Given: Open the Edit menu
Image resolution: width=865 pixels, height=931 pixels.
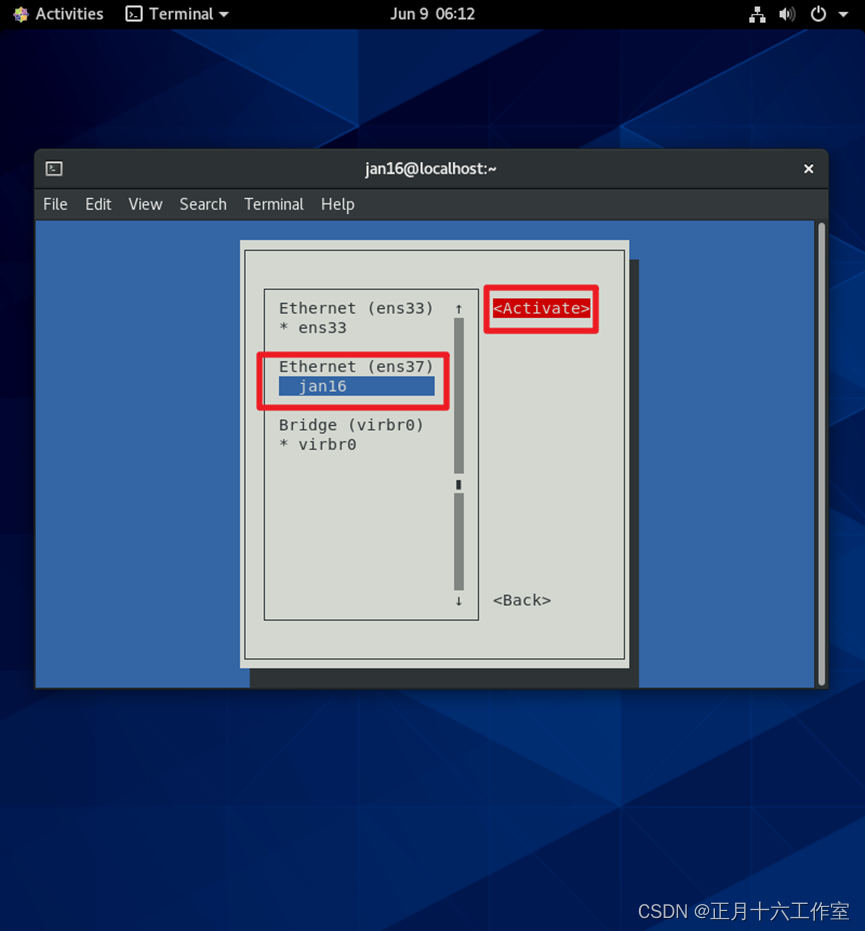Looking at the screenshot, I should (98, 204).
